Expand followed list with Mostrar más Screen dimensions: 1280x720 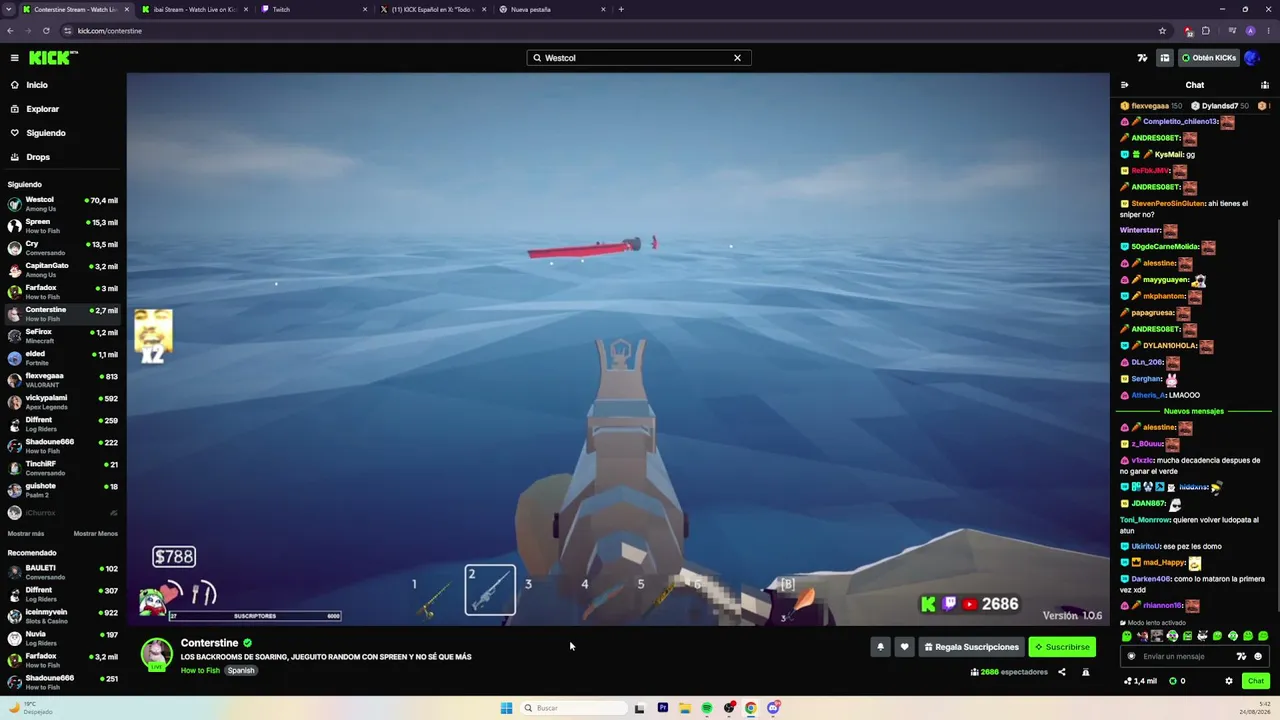click(x=26, y=534)
